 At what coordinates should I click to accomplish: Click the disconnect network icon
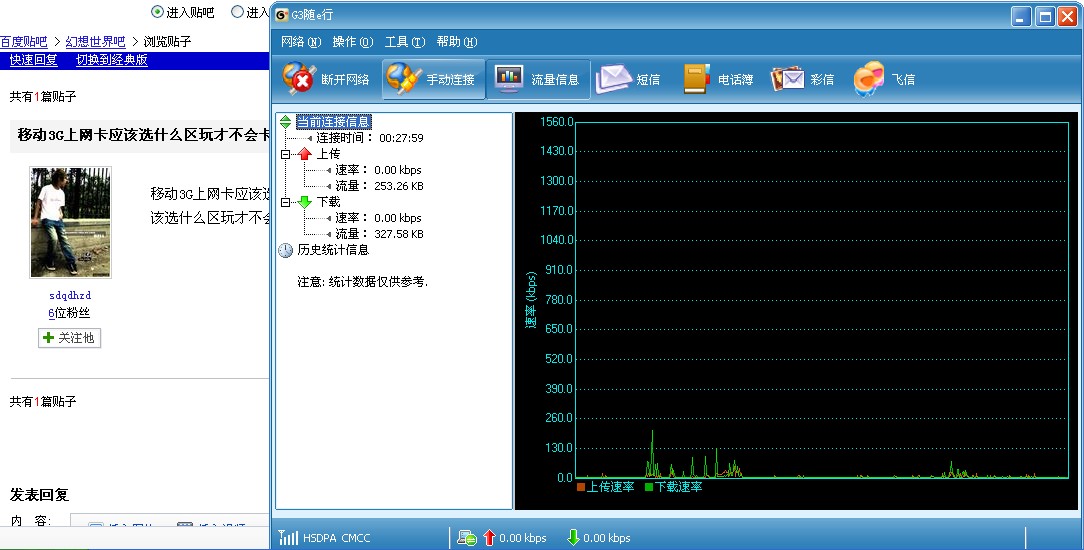point(299,78)
